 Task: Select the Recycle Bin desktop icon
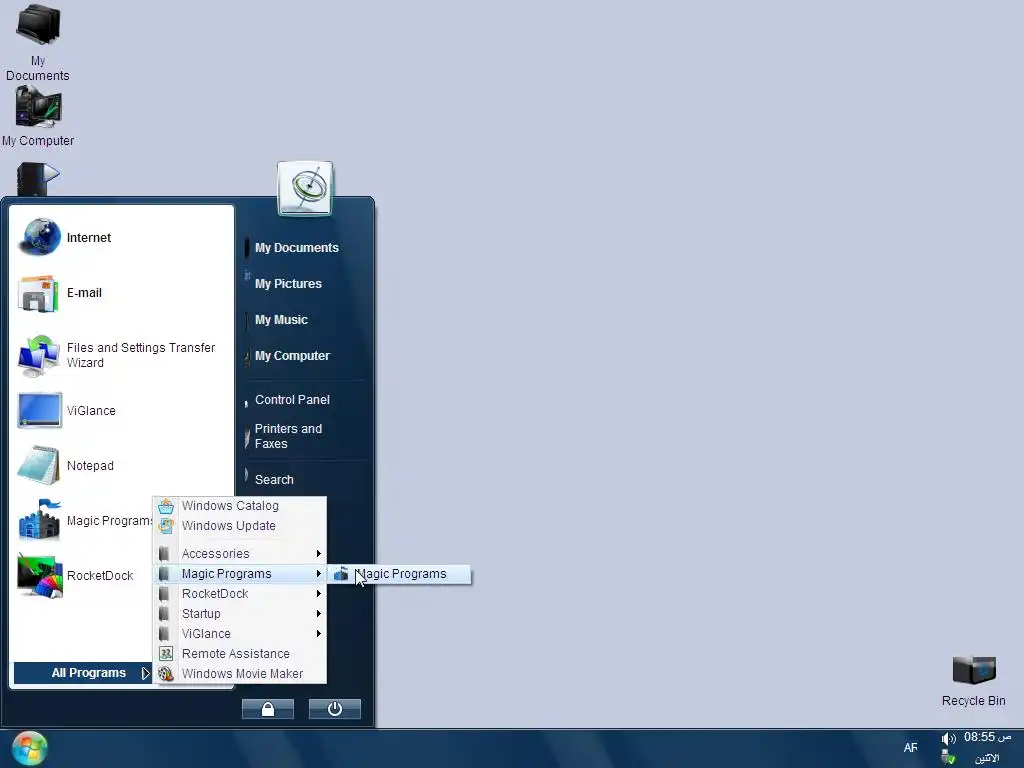[974, 681]
